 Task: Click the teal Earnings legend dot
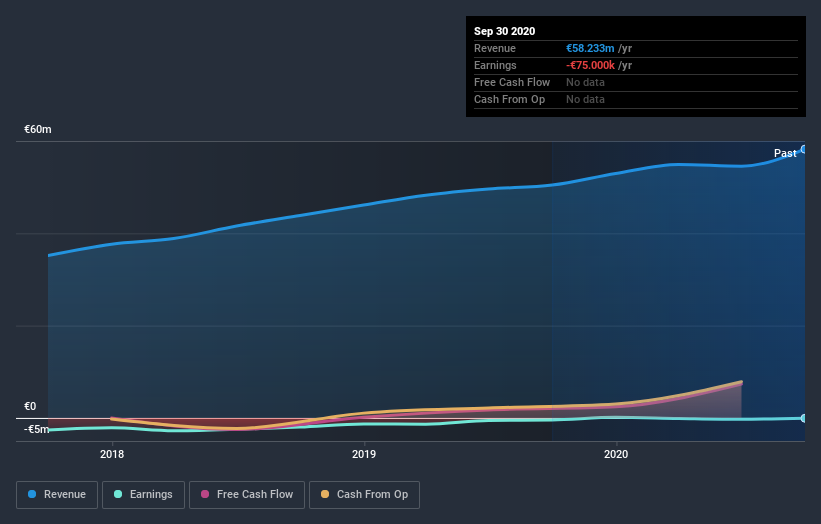point(118,494)
